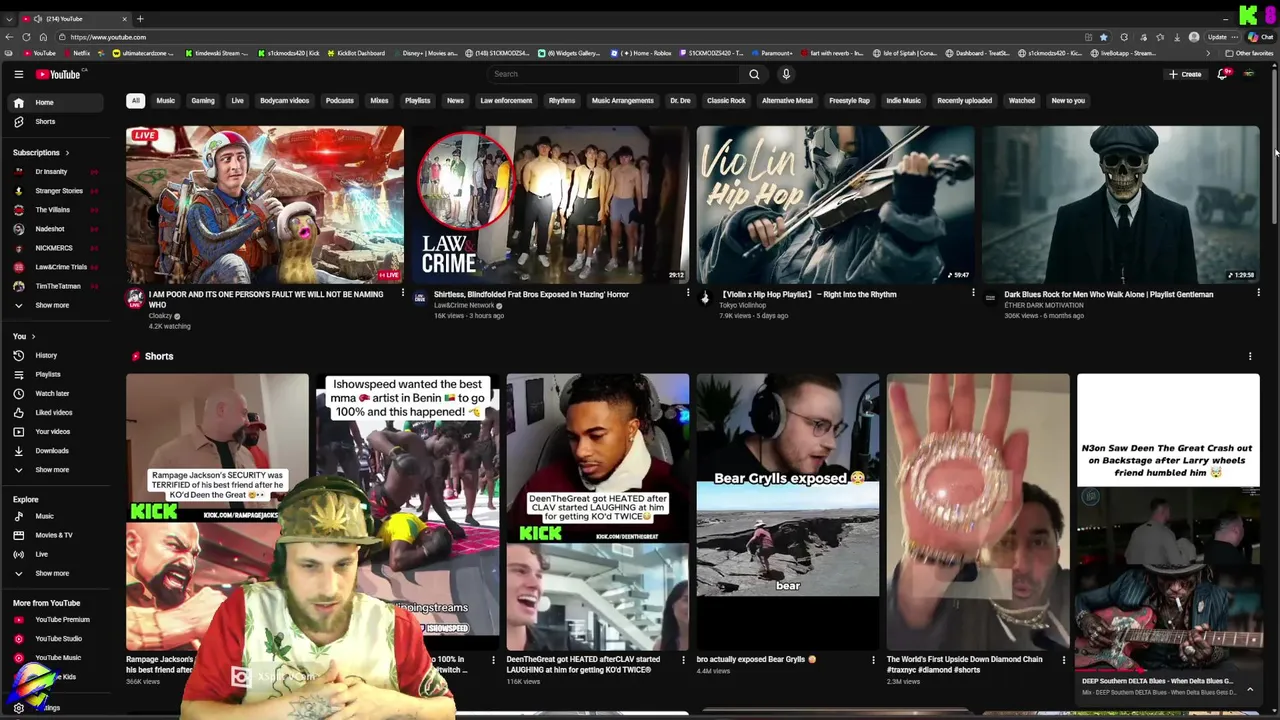Open the YouTube hamburger guide menu
Image resolution: width=1280 pixels, height=720 pixels.
(x=18, y=74)
